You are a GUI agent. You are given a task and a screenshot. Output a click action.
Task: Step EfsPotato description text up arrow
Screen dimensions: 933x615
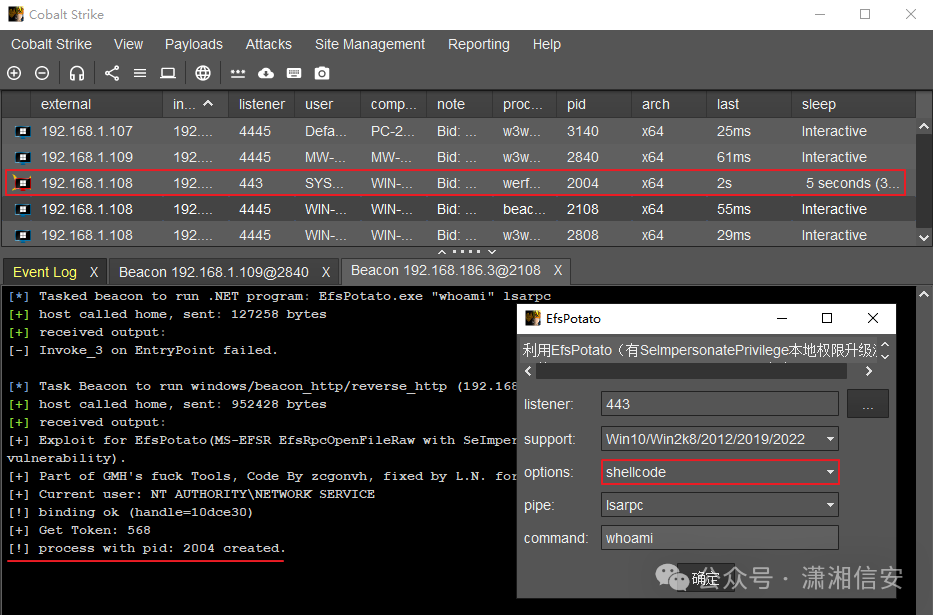[885, 345]
